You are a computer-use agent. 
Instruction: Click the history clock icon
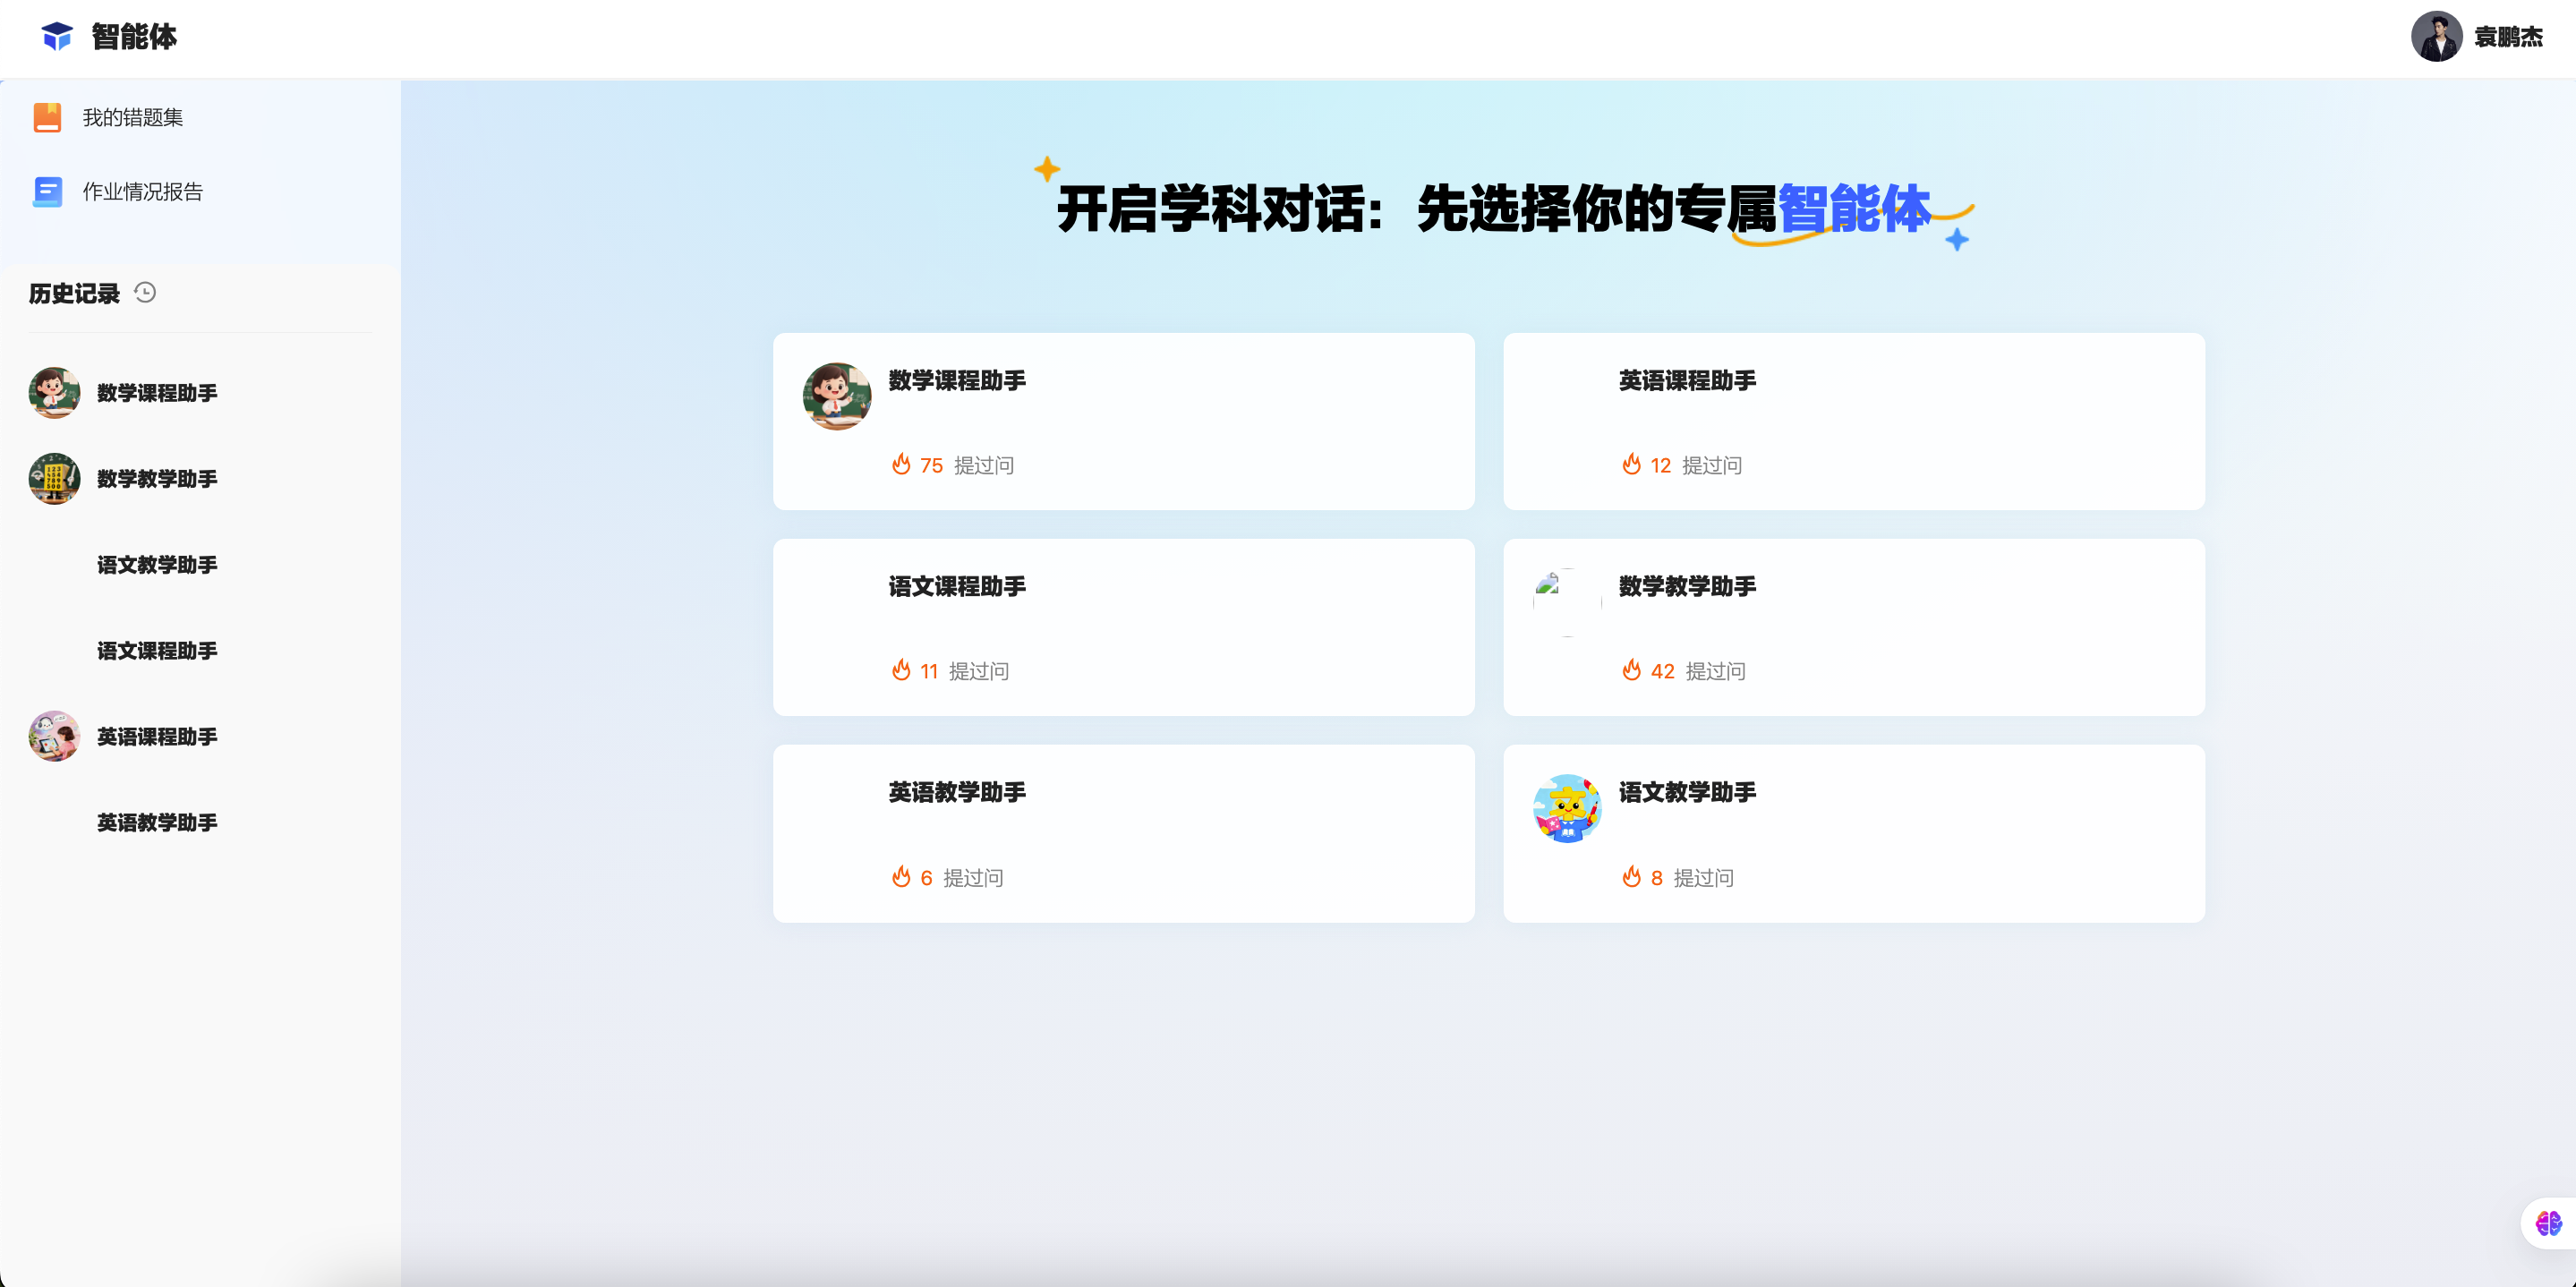click(x=145, y=292)
